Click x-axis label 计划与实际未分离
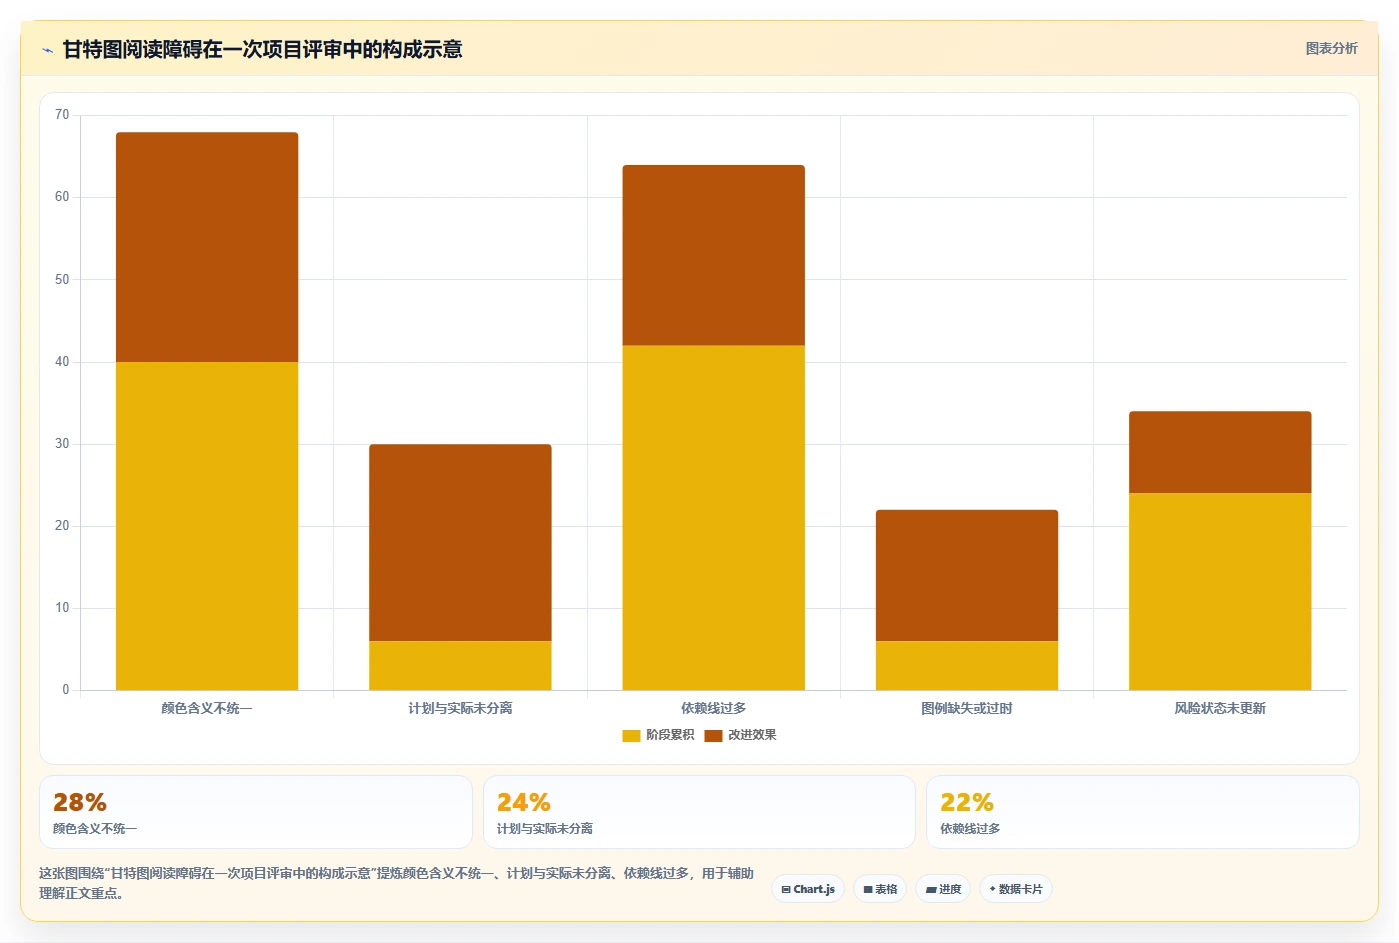Image resolution: width=1399 pixels, height=943 pixels. coord(460,708)
